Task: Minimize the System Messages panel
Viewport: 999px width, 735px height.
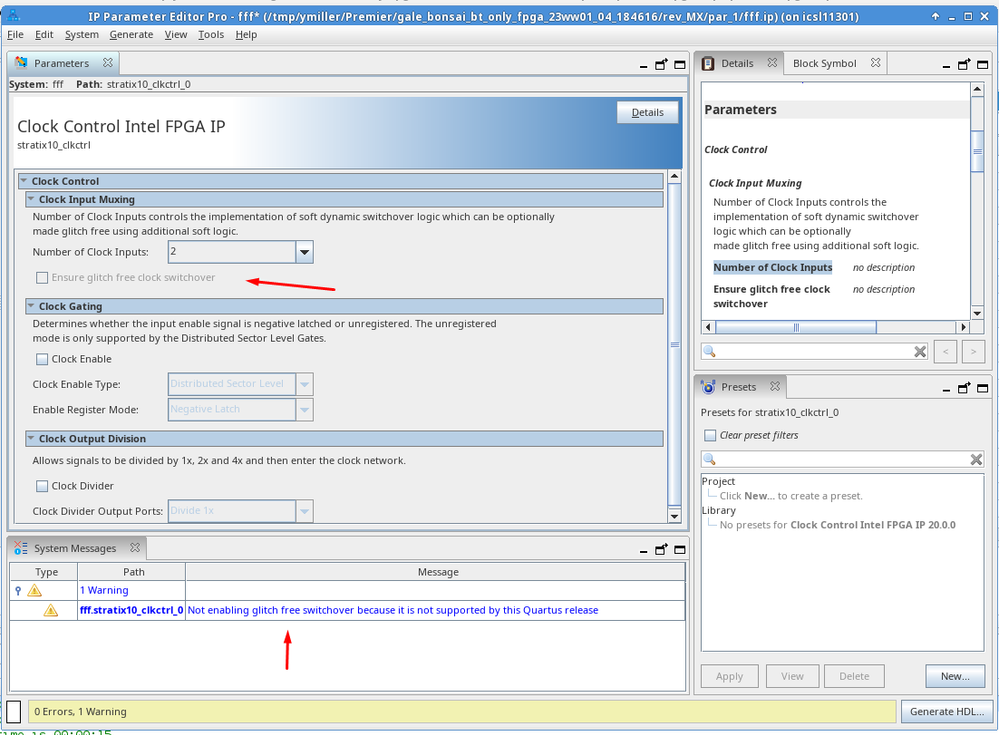Action: point(643,550)
